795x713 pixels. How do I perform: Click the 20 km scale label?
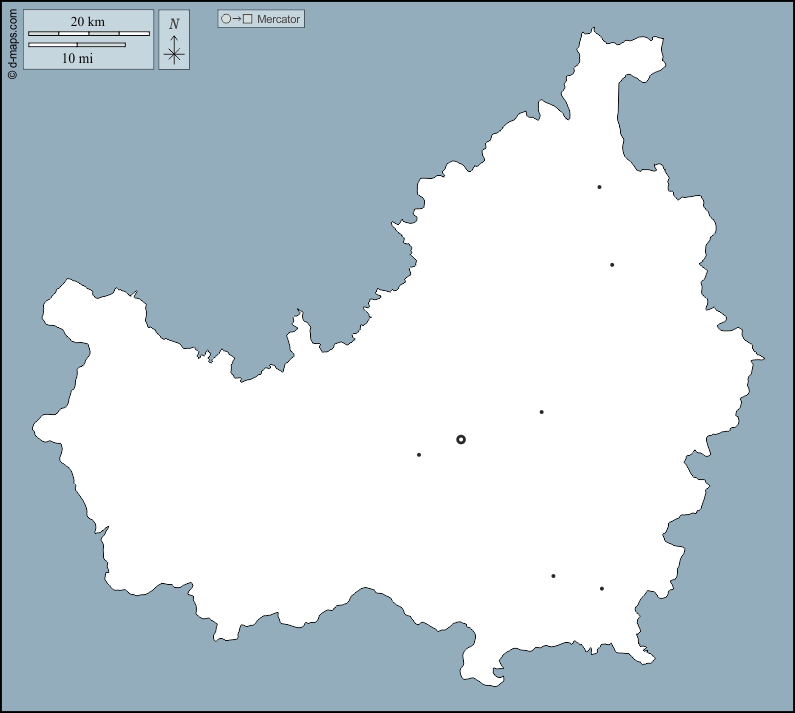(88, 21)
